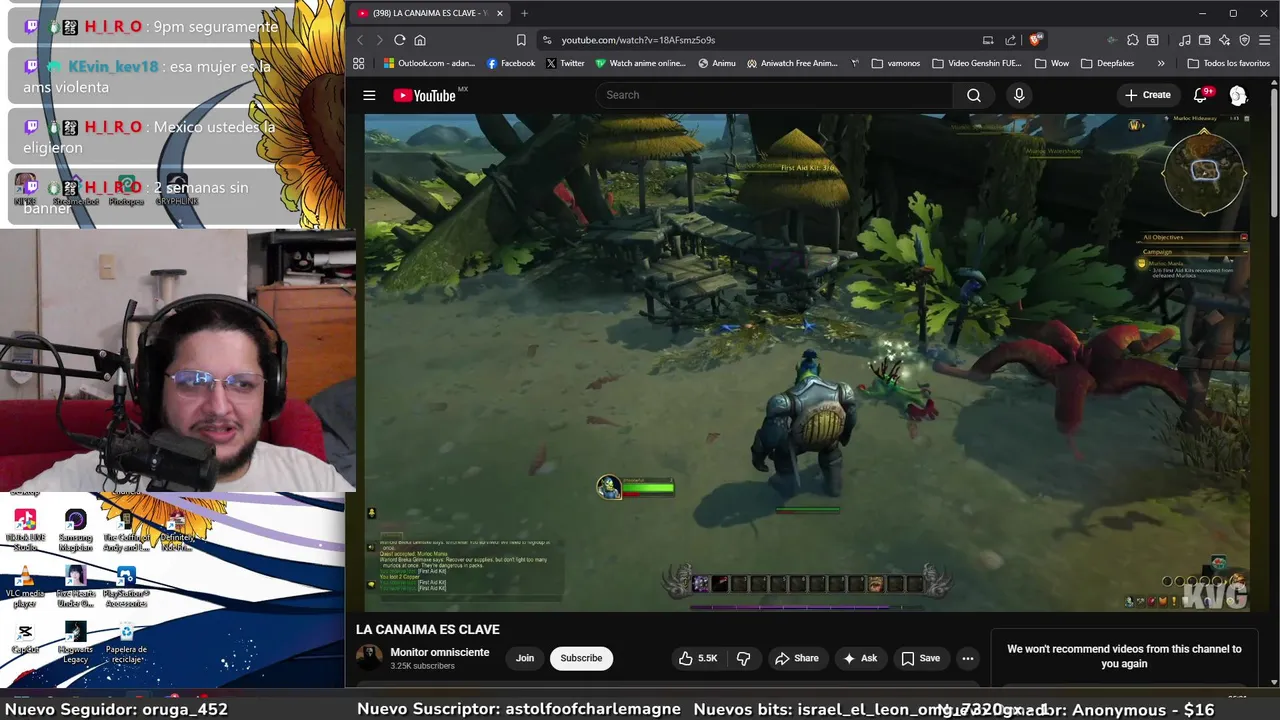Screen dimensions: 1280x720
Task: Open Aniwatch Free Anime bookmark
Action: (x=792, y=63)
